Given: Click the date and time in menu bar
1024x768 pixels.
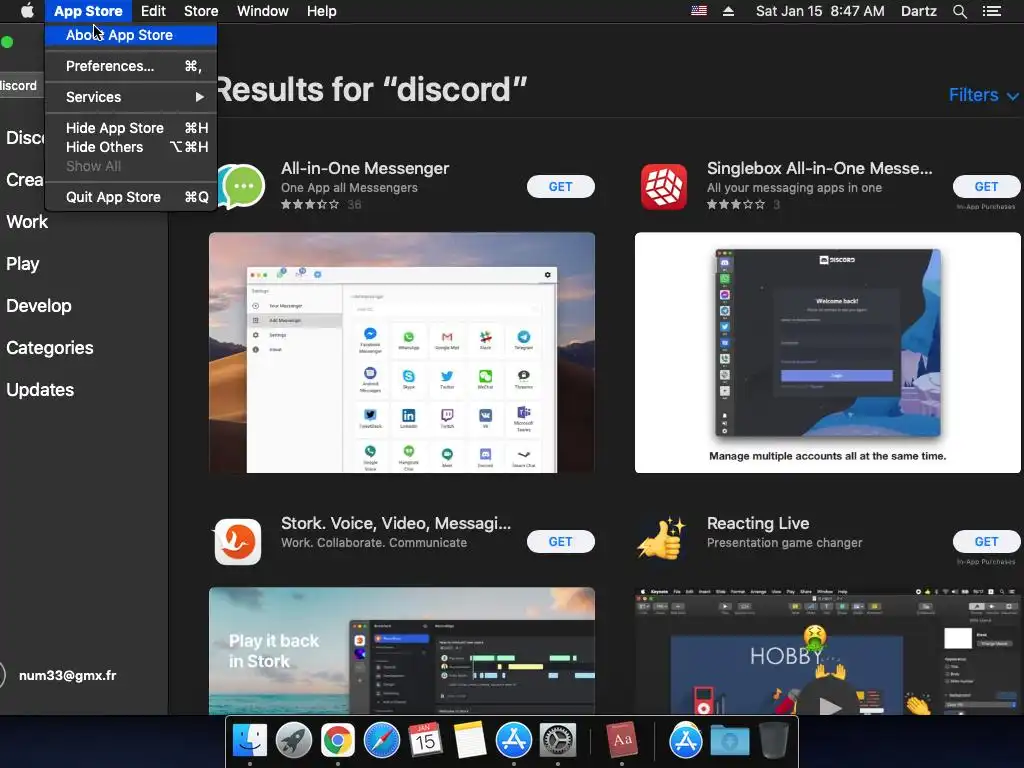Looking at the screenshot, I should [x=820, y=11].
